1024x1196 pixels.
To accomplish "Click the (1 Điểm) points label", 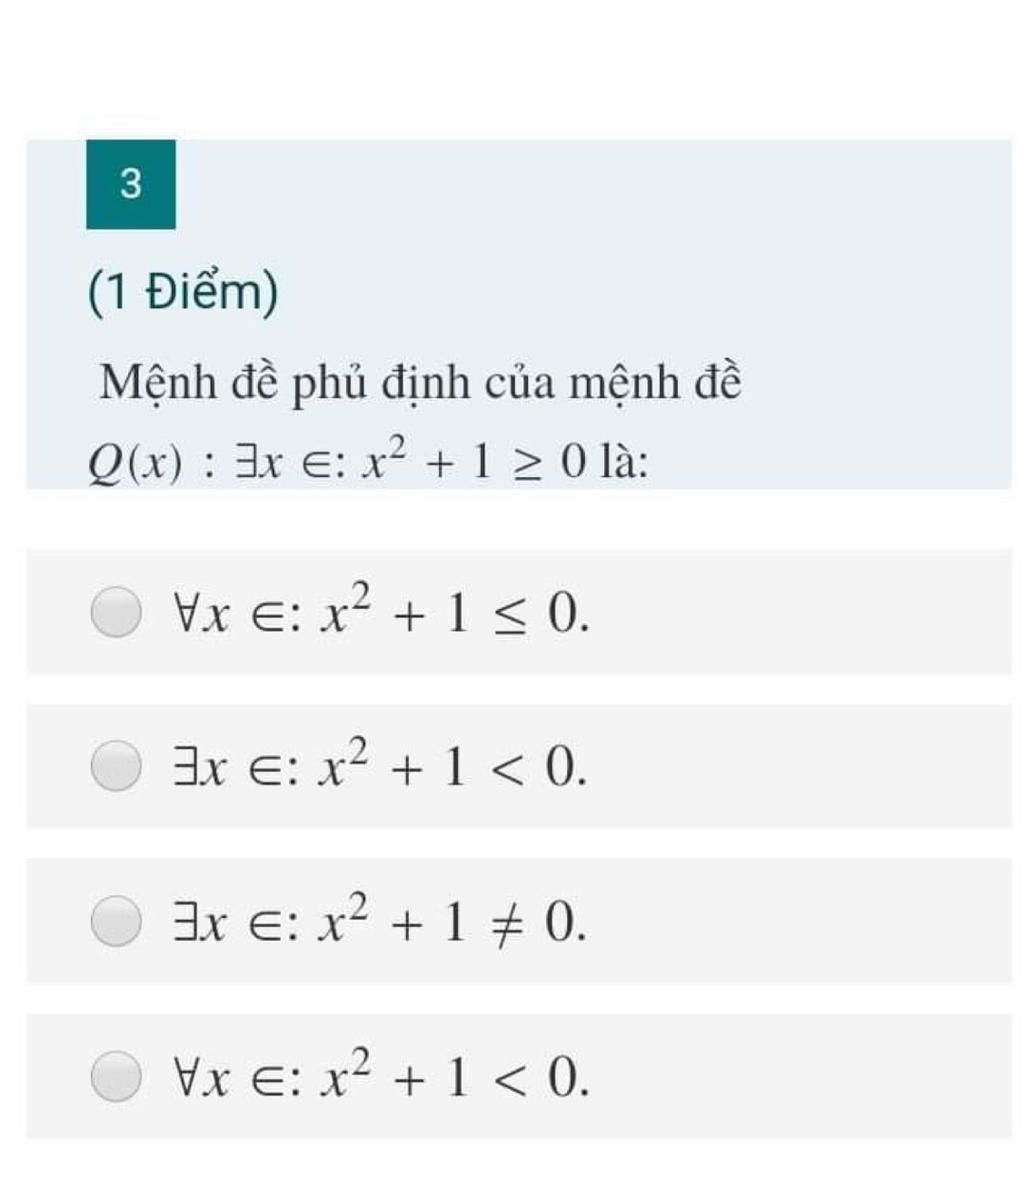I will point(183,294).
